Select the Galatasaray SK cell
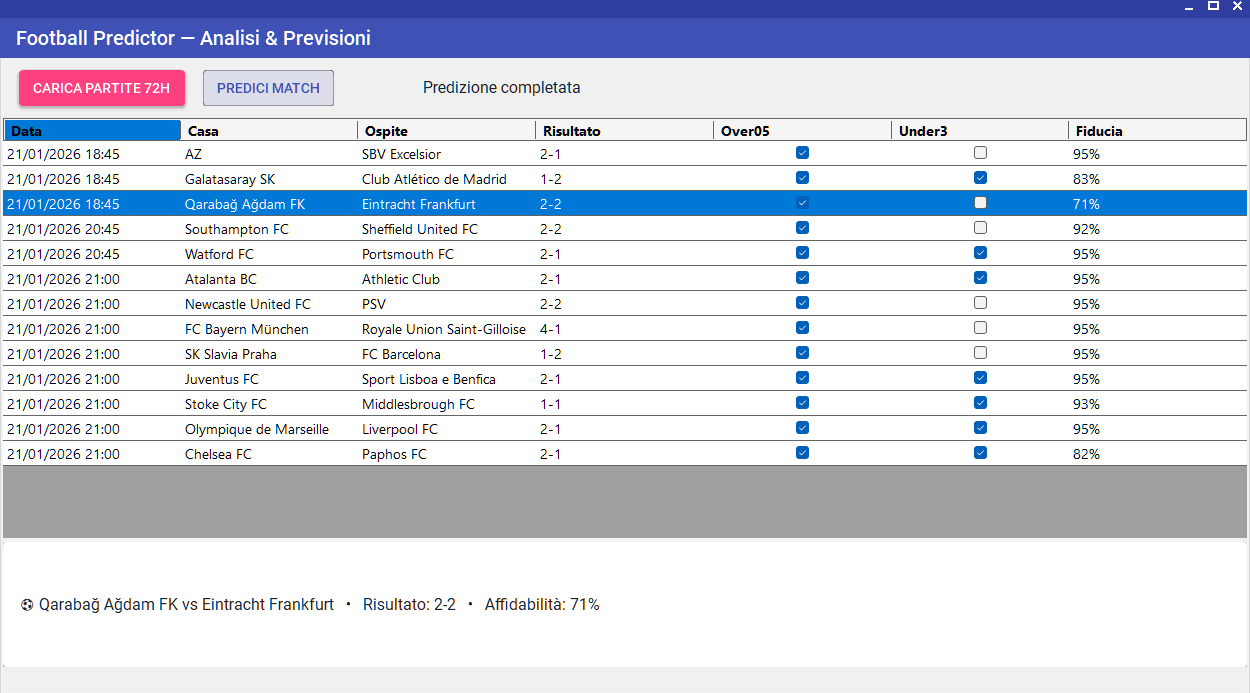The width and height of the screenshot is (1250, 693). [269, 179]
